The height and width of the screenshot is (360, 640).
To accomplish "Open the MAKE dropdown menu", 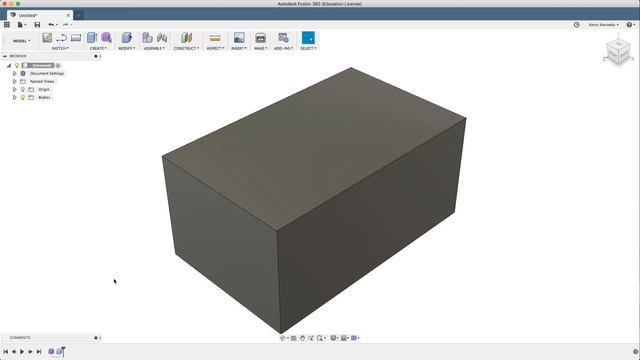I will point(260,48).
